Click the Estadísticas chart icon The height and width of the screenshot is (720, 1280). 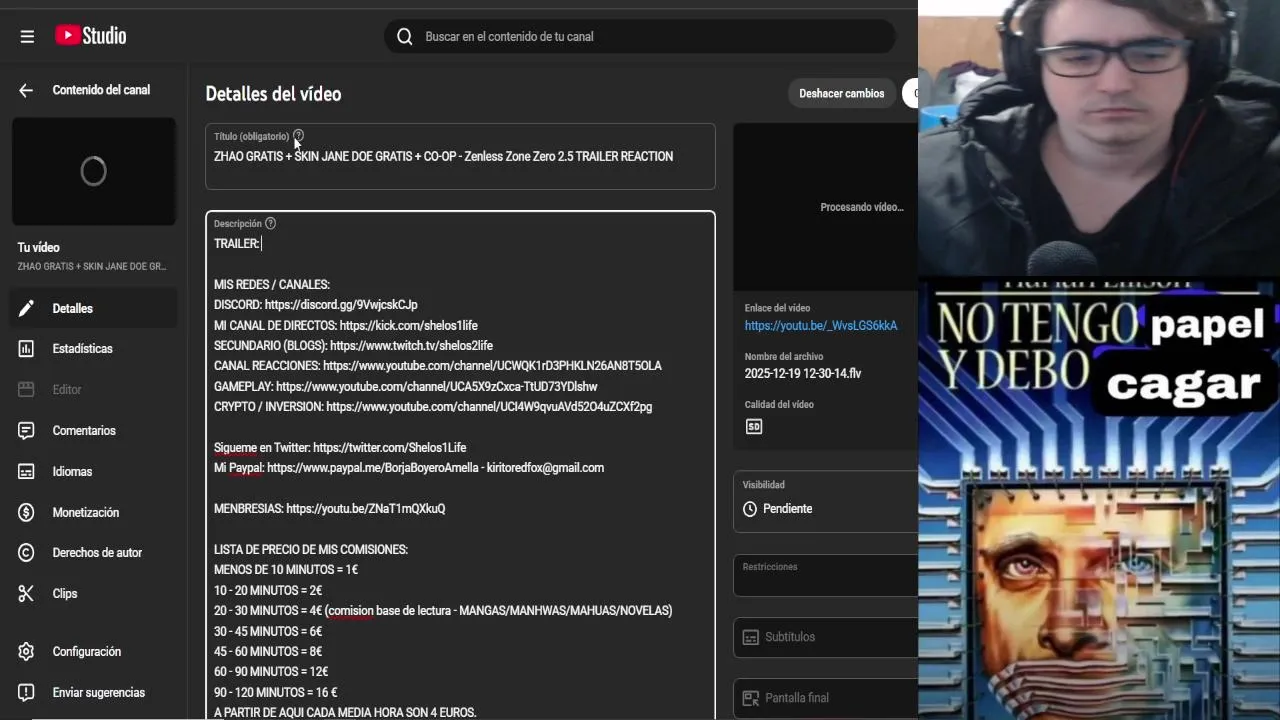pos(27,349)
